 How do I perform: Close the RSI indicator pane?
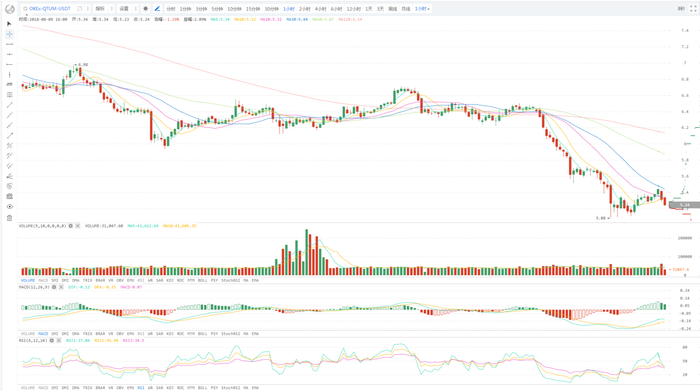tap(58, 340)
